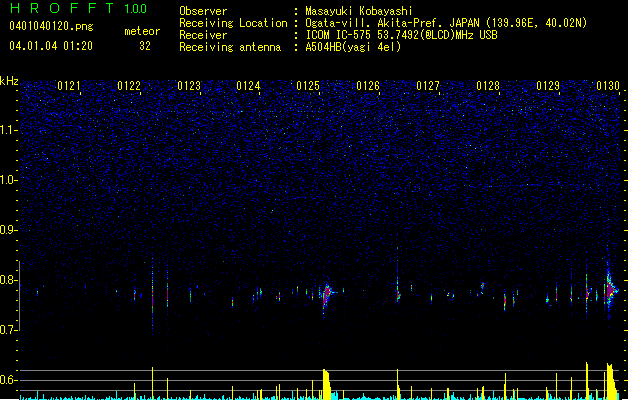Select the Ogata-vill. Akita-Pref. JAPAN location text

click(446, 23)
